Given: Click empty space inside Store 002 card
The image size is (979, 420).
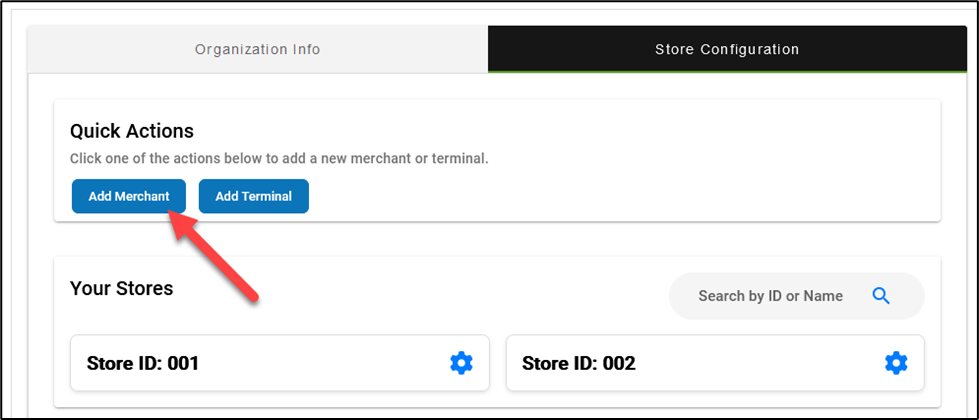Looking at the screenshot, I should (x=760, y=363).
